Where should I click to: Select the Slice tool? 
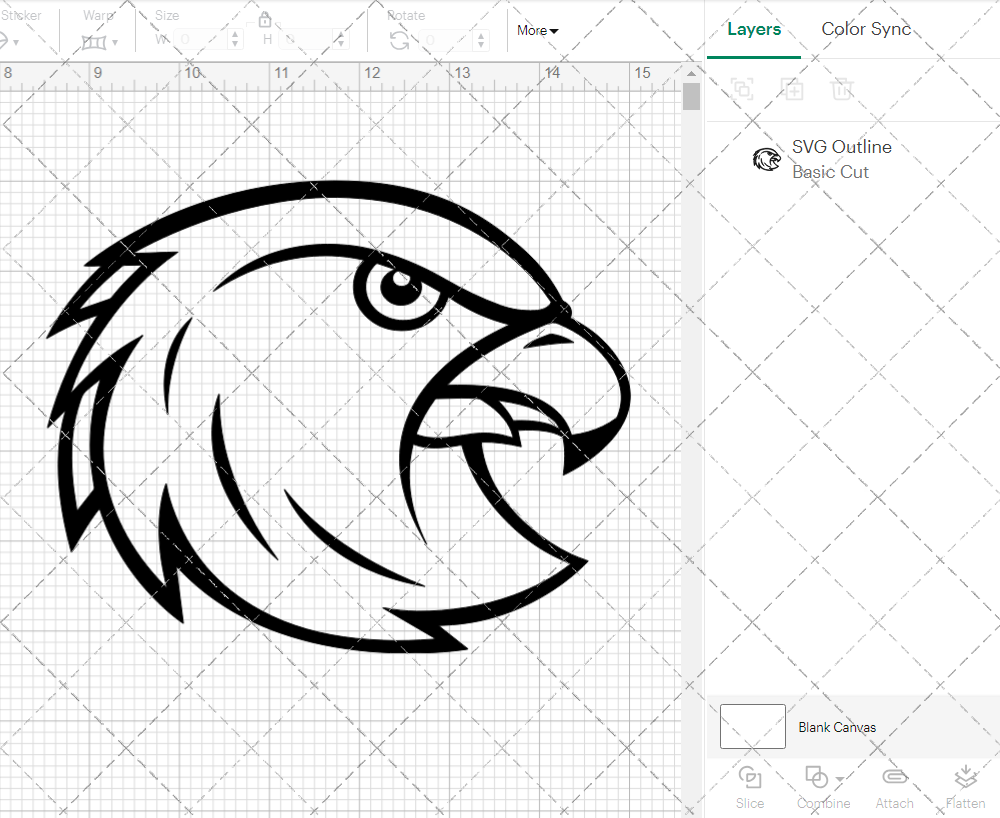[750, 786]
